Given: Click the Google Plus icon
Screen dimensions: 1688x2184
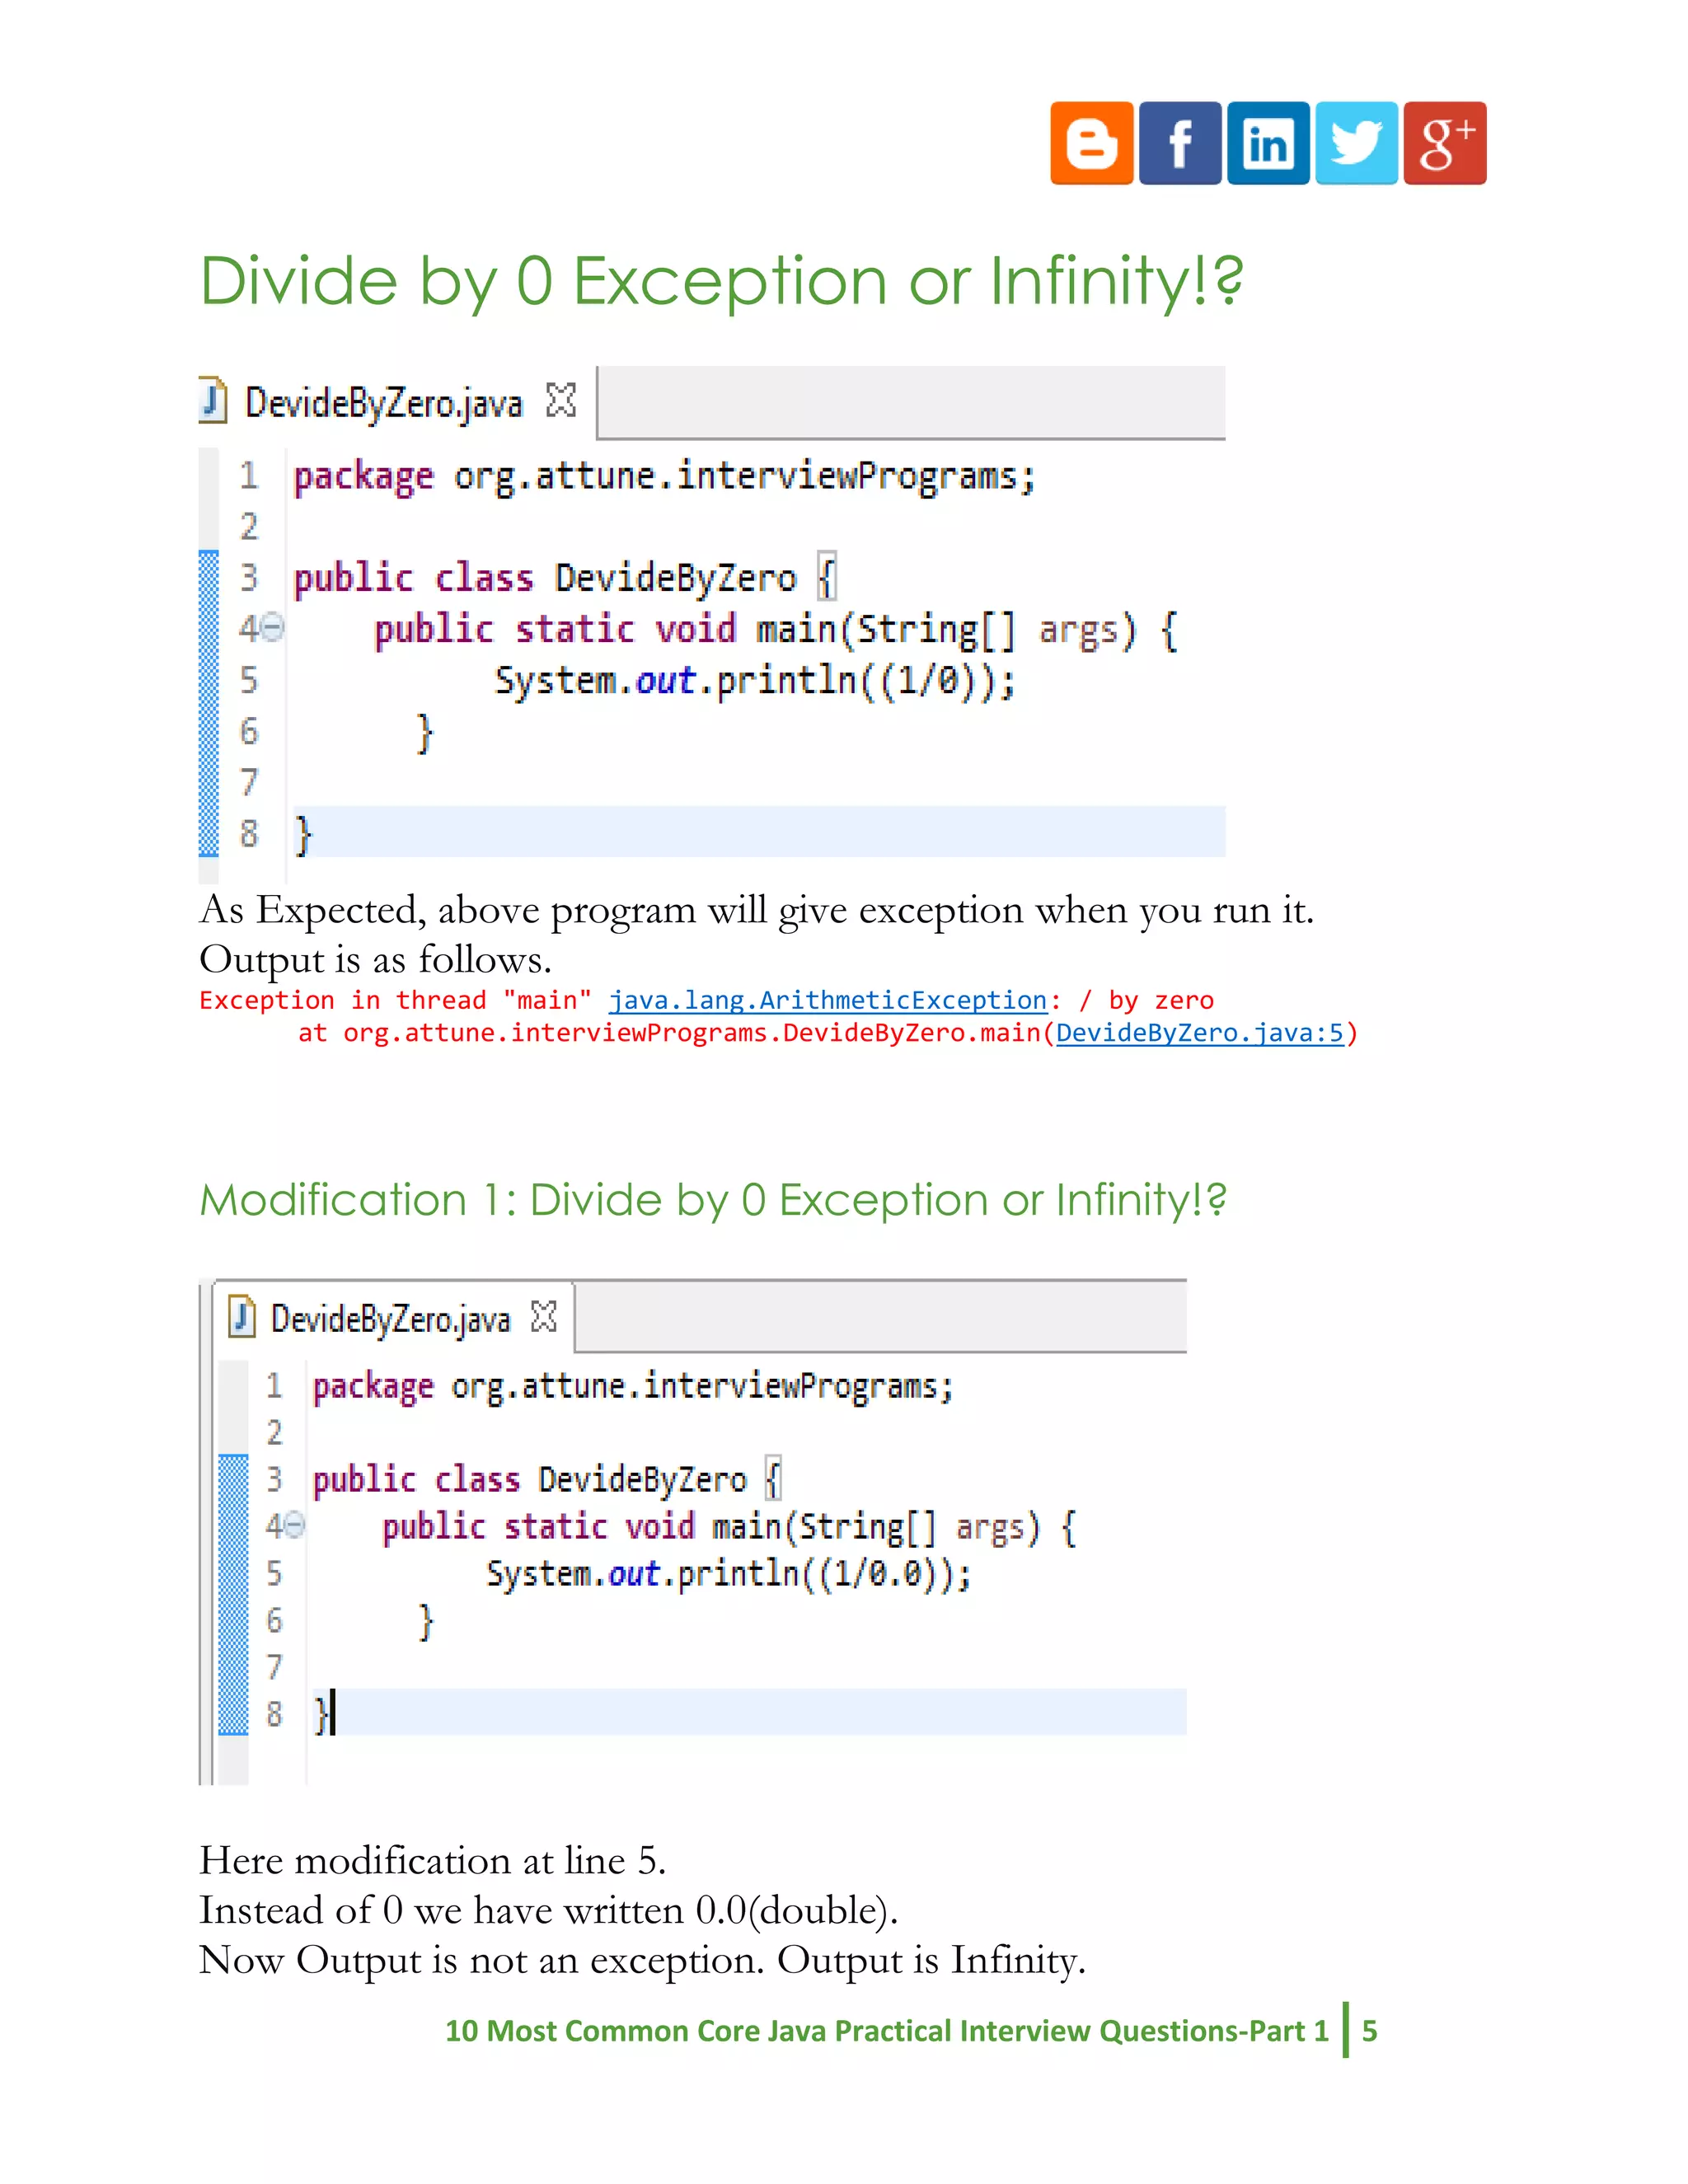Looking at the screenshot, I should (1444, 143).
